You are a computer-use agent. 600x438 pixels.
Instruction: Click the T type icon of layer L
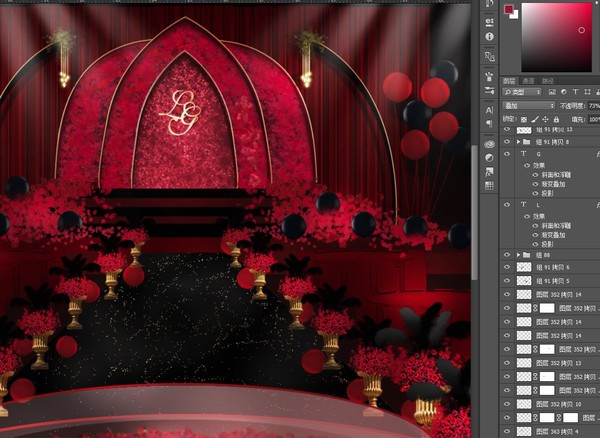523,205
